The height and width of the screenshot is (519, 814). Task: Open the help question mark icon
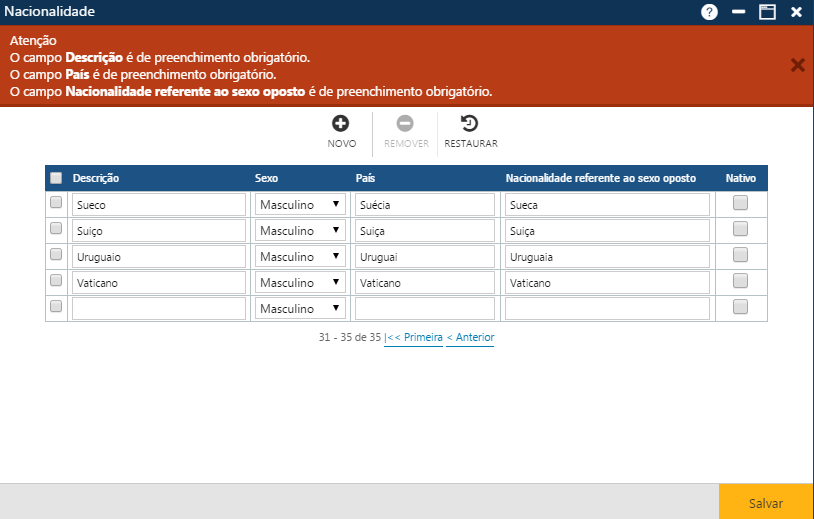pyautogui.click(x=710, y=12)
